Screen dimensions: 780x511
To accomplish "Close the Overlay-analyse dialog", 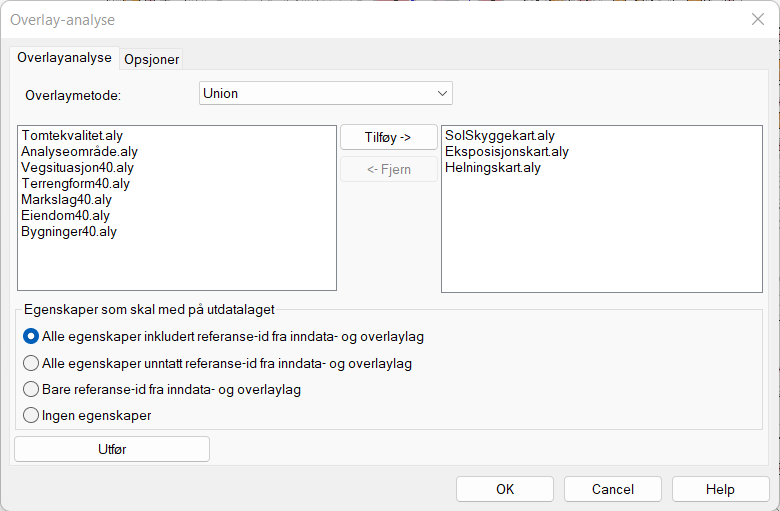I will [x=757, y=19].
